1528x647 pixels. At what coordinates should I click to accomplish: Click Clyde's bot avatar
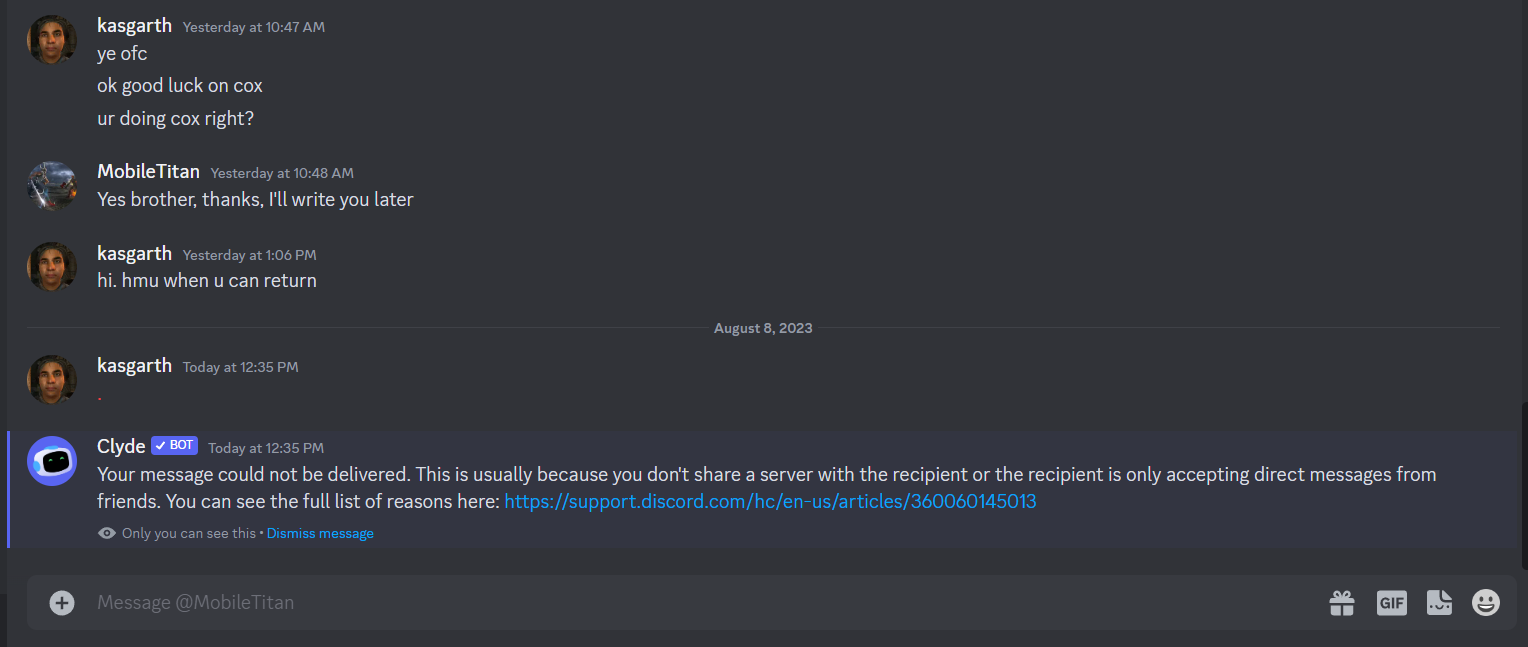(52, 461)
